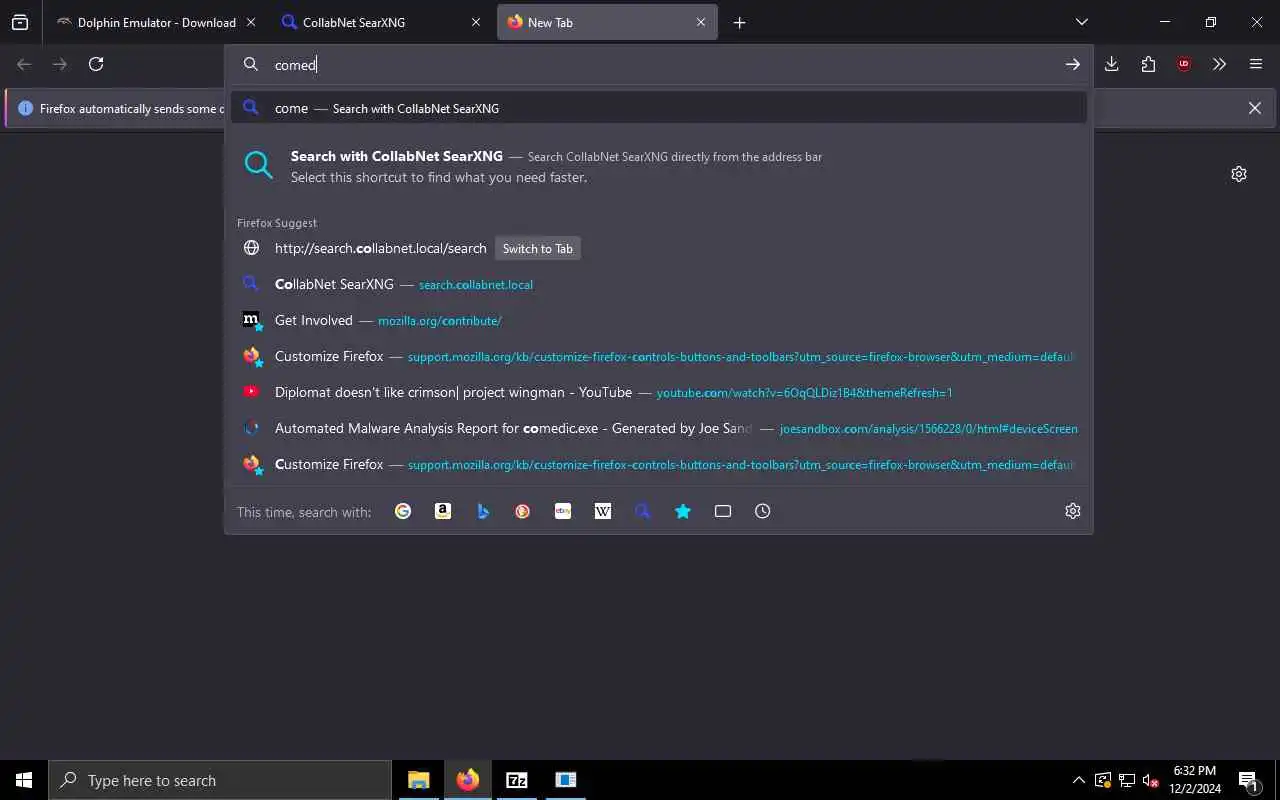Search only open tabs icon

[723, 511]
